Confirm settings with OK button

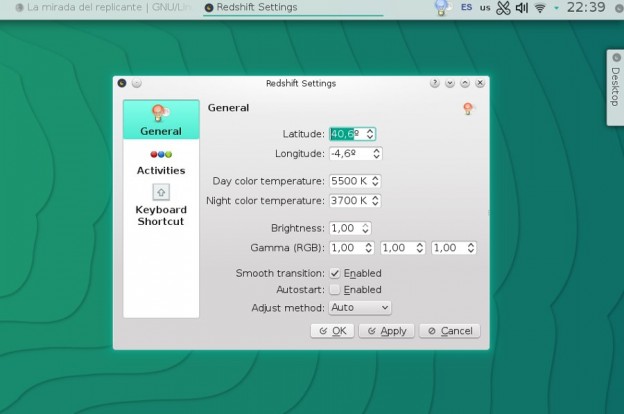tap(332, 331)
